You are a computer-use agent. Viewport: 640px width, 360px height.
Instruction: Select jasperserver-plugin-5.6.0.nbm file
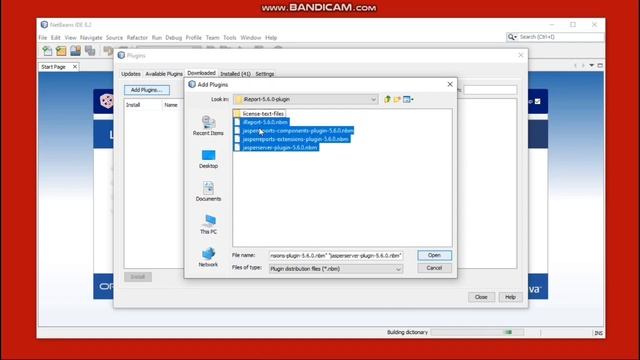click(x=280, y=148)
